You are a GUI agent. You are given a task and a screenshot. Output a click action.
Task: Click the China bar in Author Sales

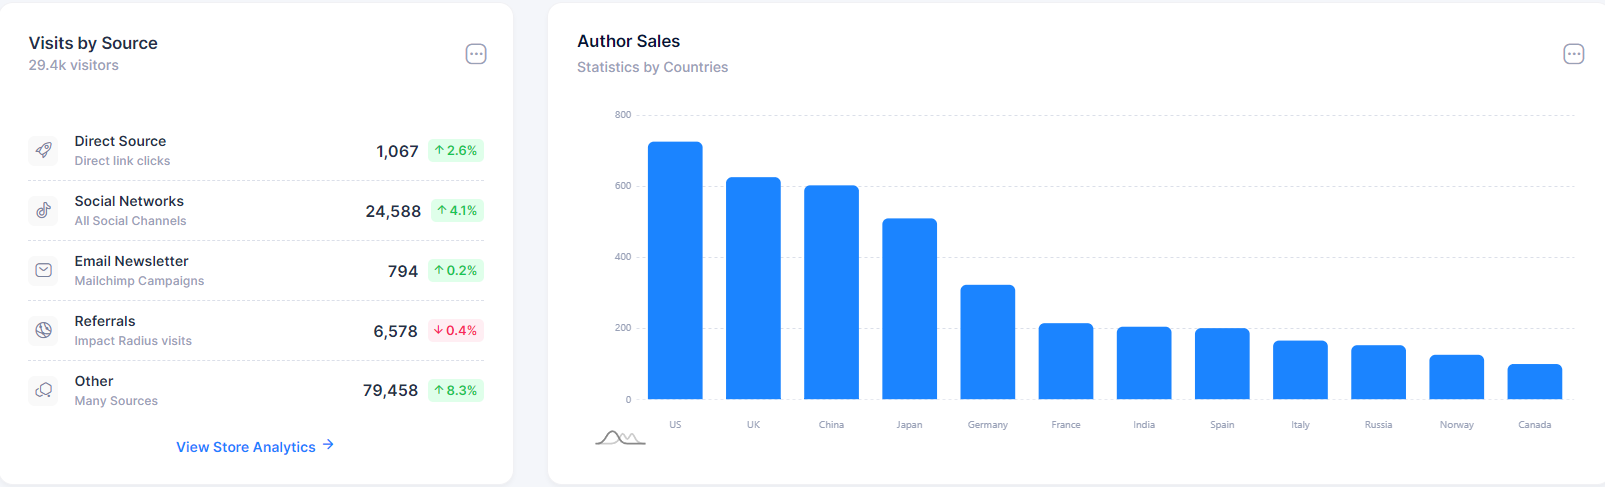(x=831, y=292)
